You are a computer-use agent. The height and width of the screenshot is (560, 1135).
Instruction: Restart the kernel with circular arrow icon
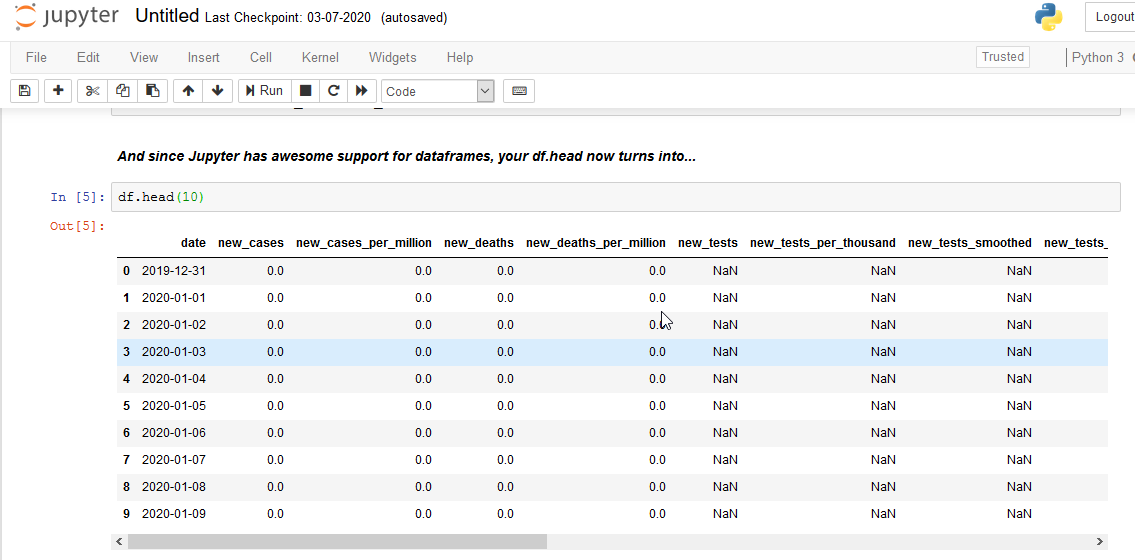pos(334,91)
